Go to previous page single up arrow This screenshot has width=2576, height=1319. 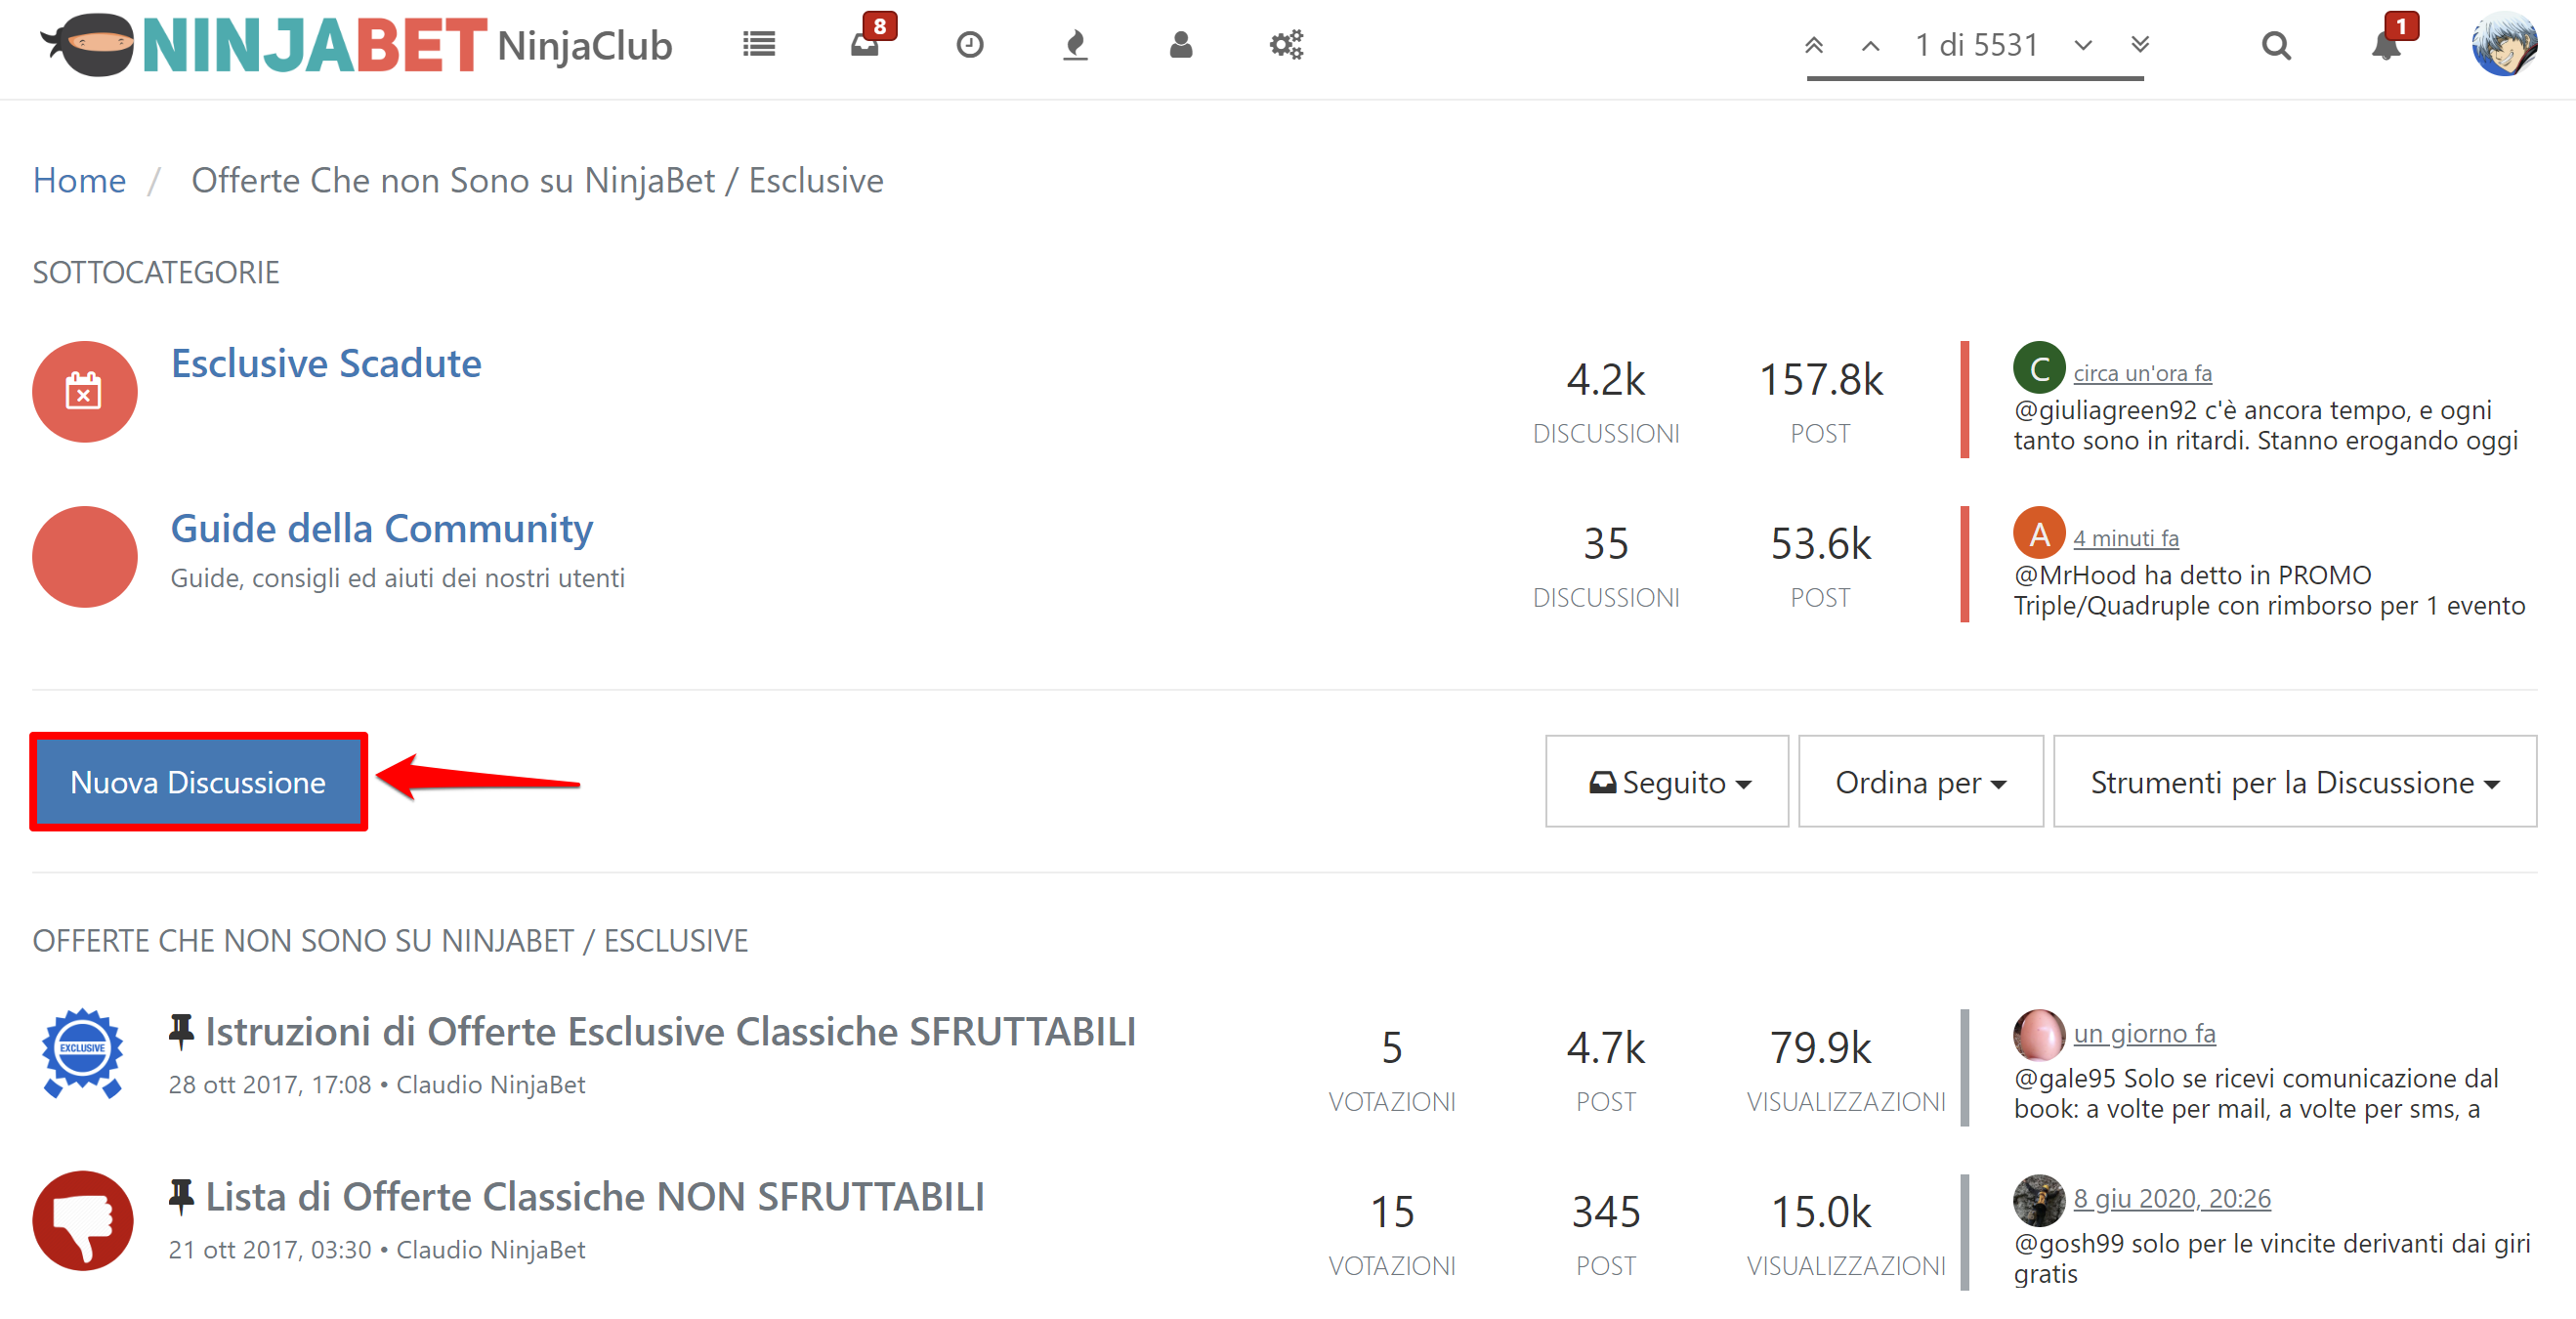(1870, 46)
